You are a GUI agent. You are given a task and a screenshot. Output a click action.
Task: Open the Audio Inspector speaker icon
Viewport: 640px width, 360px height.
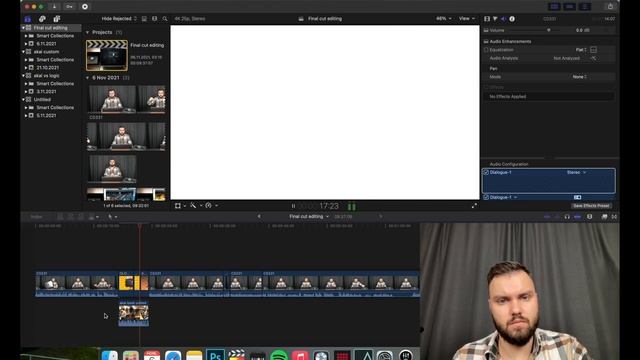[503, 19]
